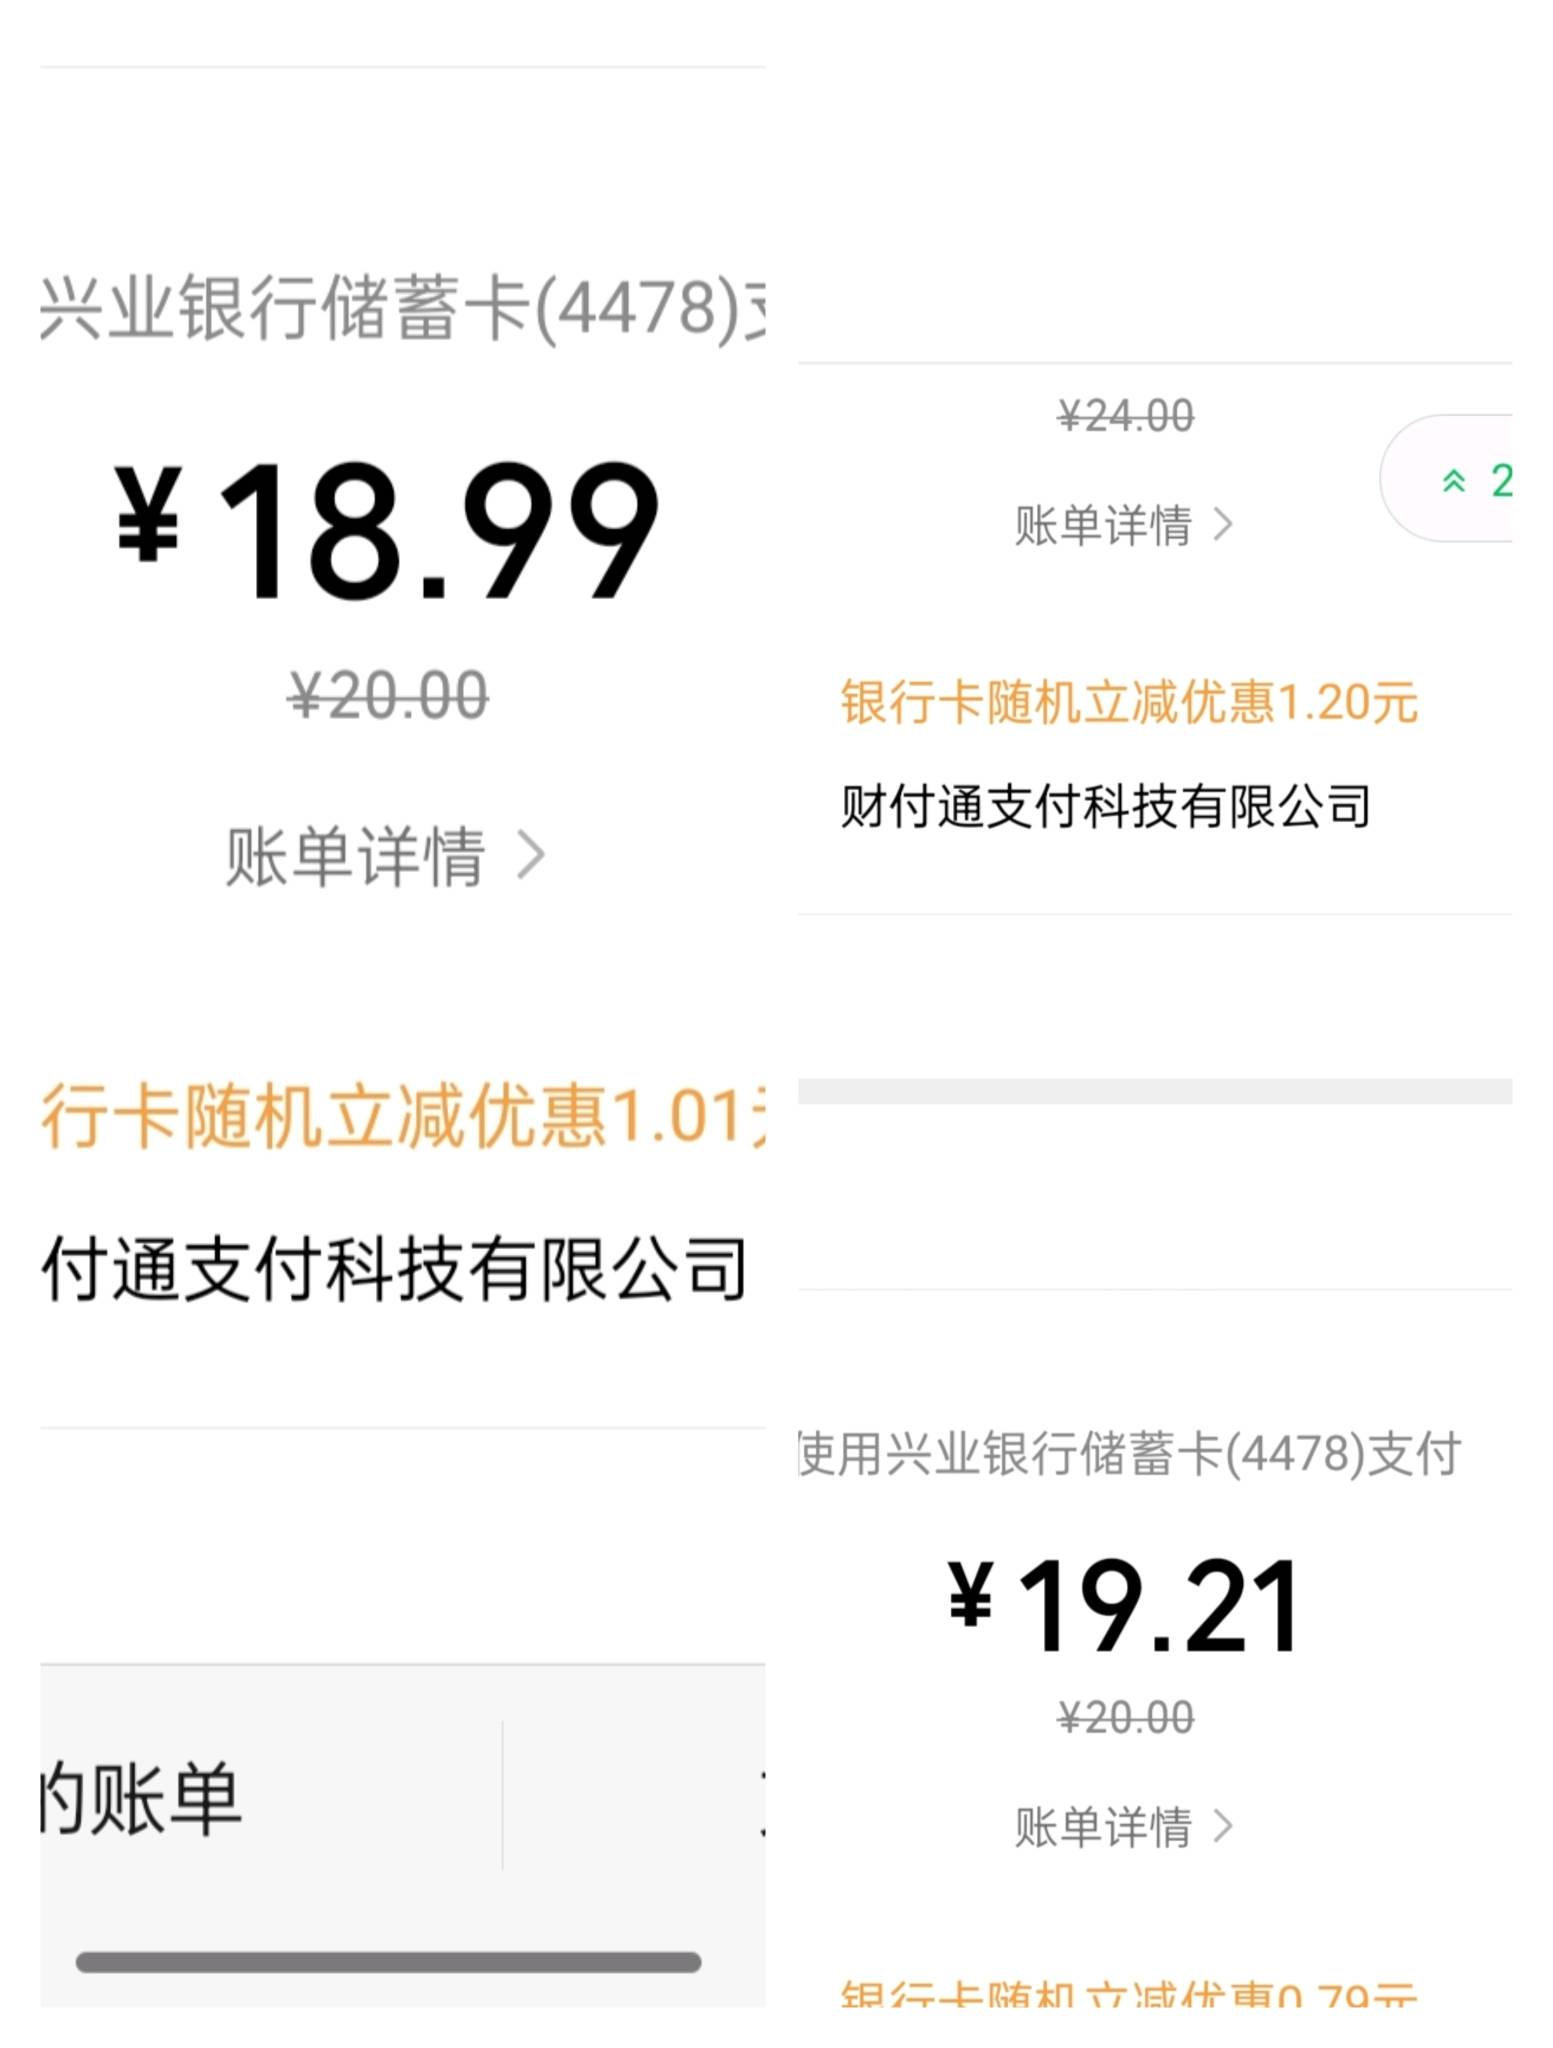Screen dimensions: 1553x2048
Task: Tap the grey home indicator bar
Action: click(388, 1962)
